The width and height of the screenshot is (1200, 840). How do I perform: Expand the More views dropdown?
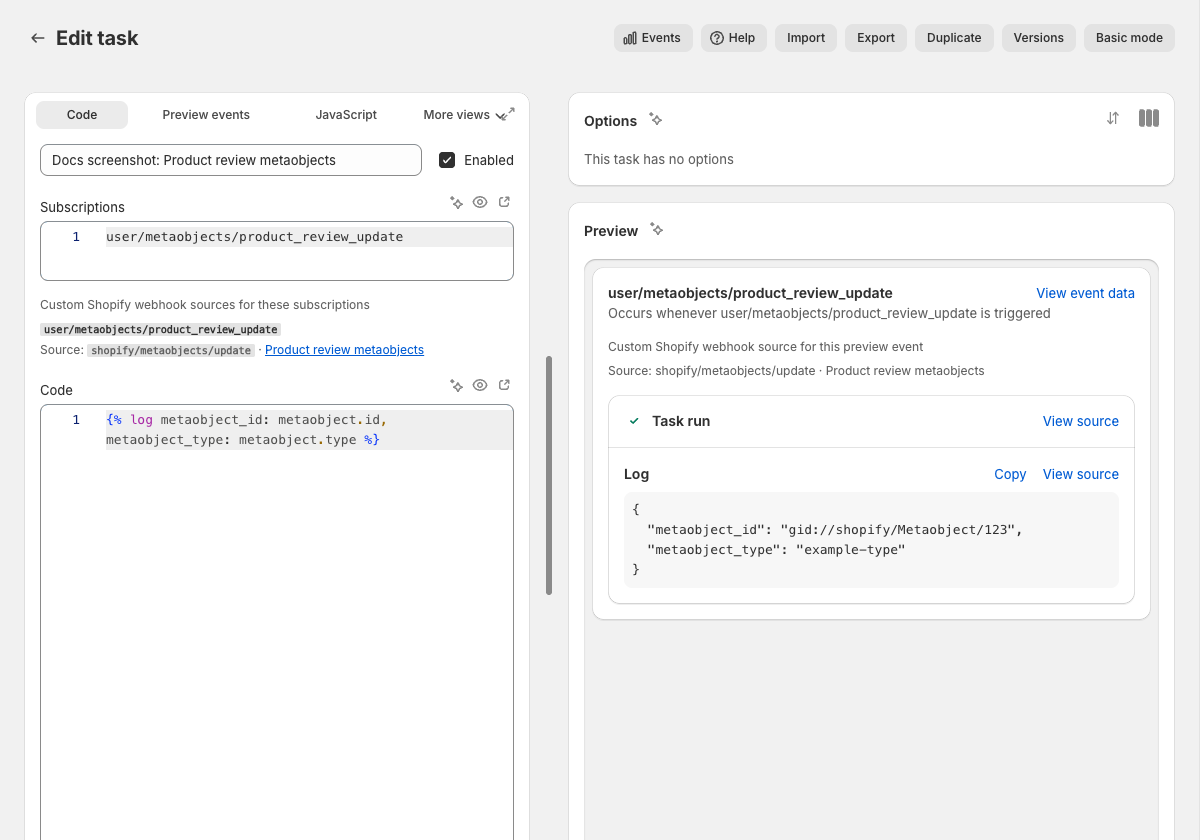point(465,115)
